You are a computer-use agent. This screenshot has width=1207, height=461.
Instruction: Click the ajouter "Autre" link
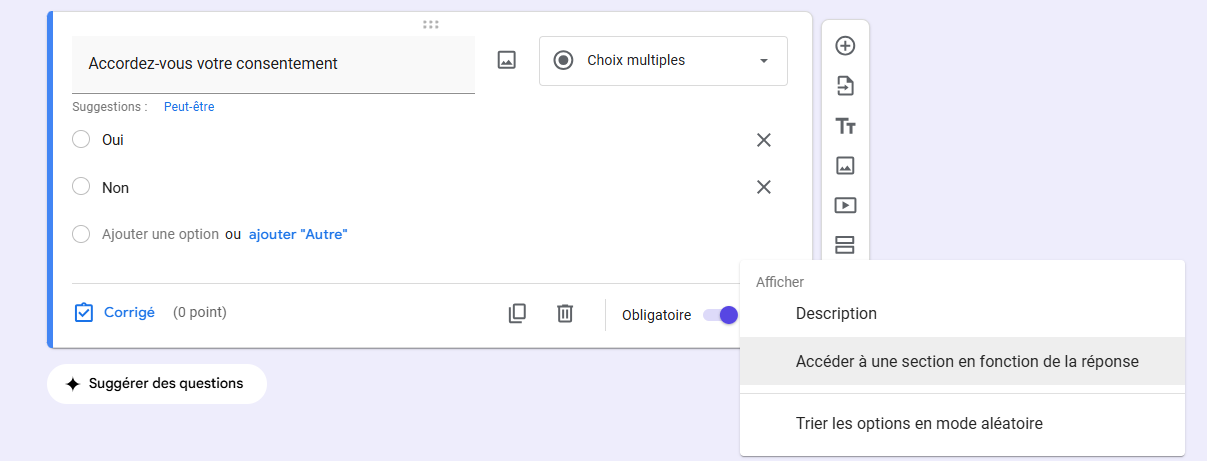298,234
